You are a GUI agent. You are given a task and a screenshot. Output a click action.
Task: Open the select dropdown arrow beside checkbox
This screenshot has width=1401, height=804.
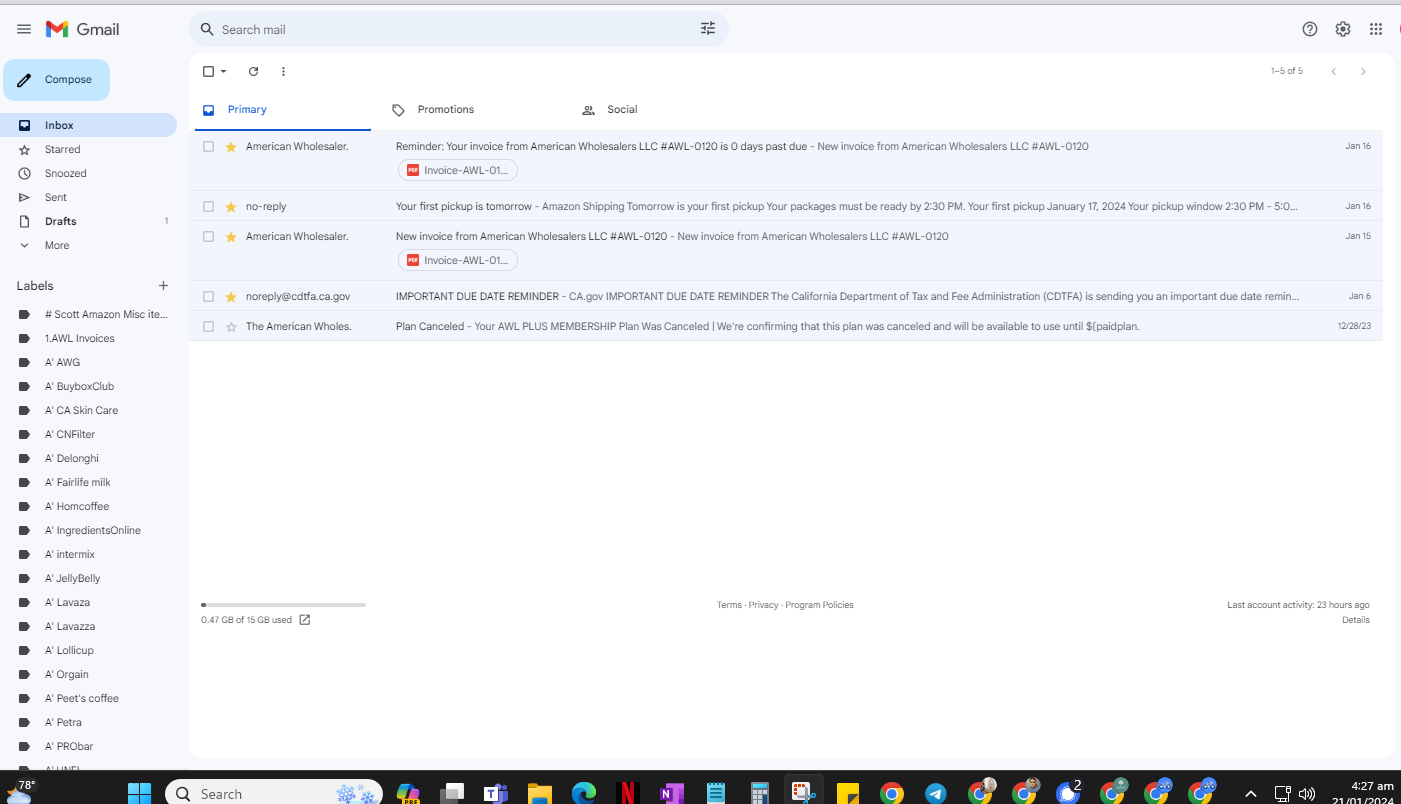click(224, 71)
